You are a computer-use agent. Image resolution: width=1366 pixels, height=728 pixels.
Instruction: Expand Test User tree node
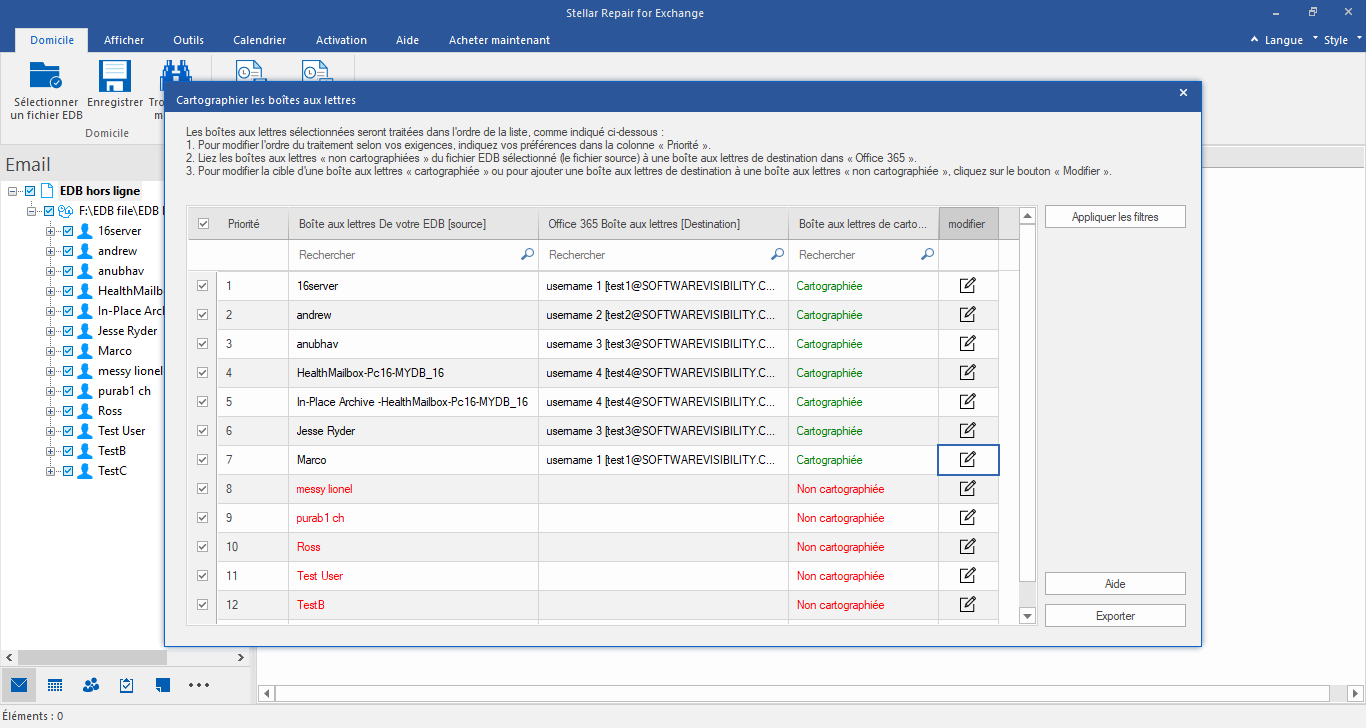50,431
